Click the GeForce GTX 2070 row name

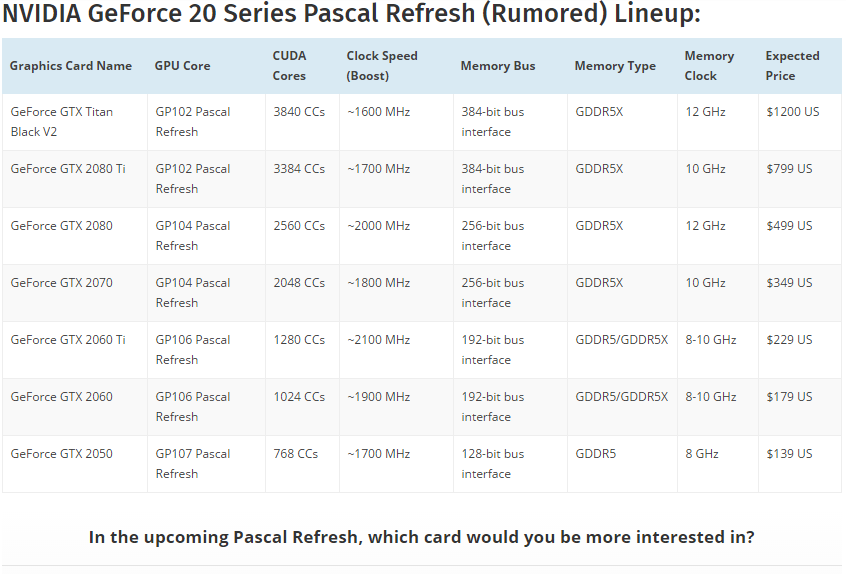(x=62, y=283)
